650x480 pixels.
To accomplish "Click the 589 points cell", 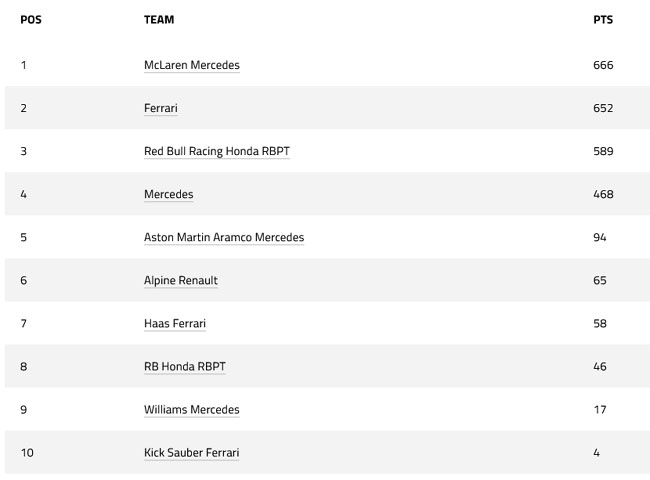I will [603, 151].
